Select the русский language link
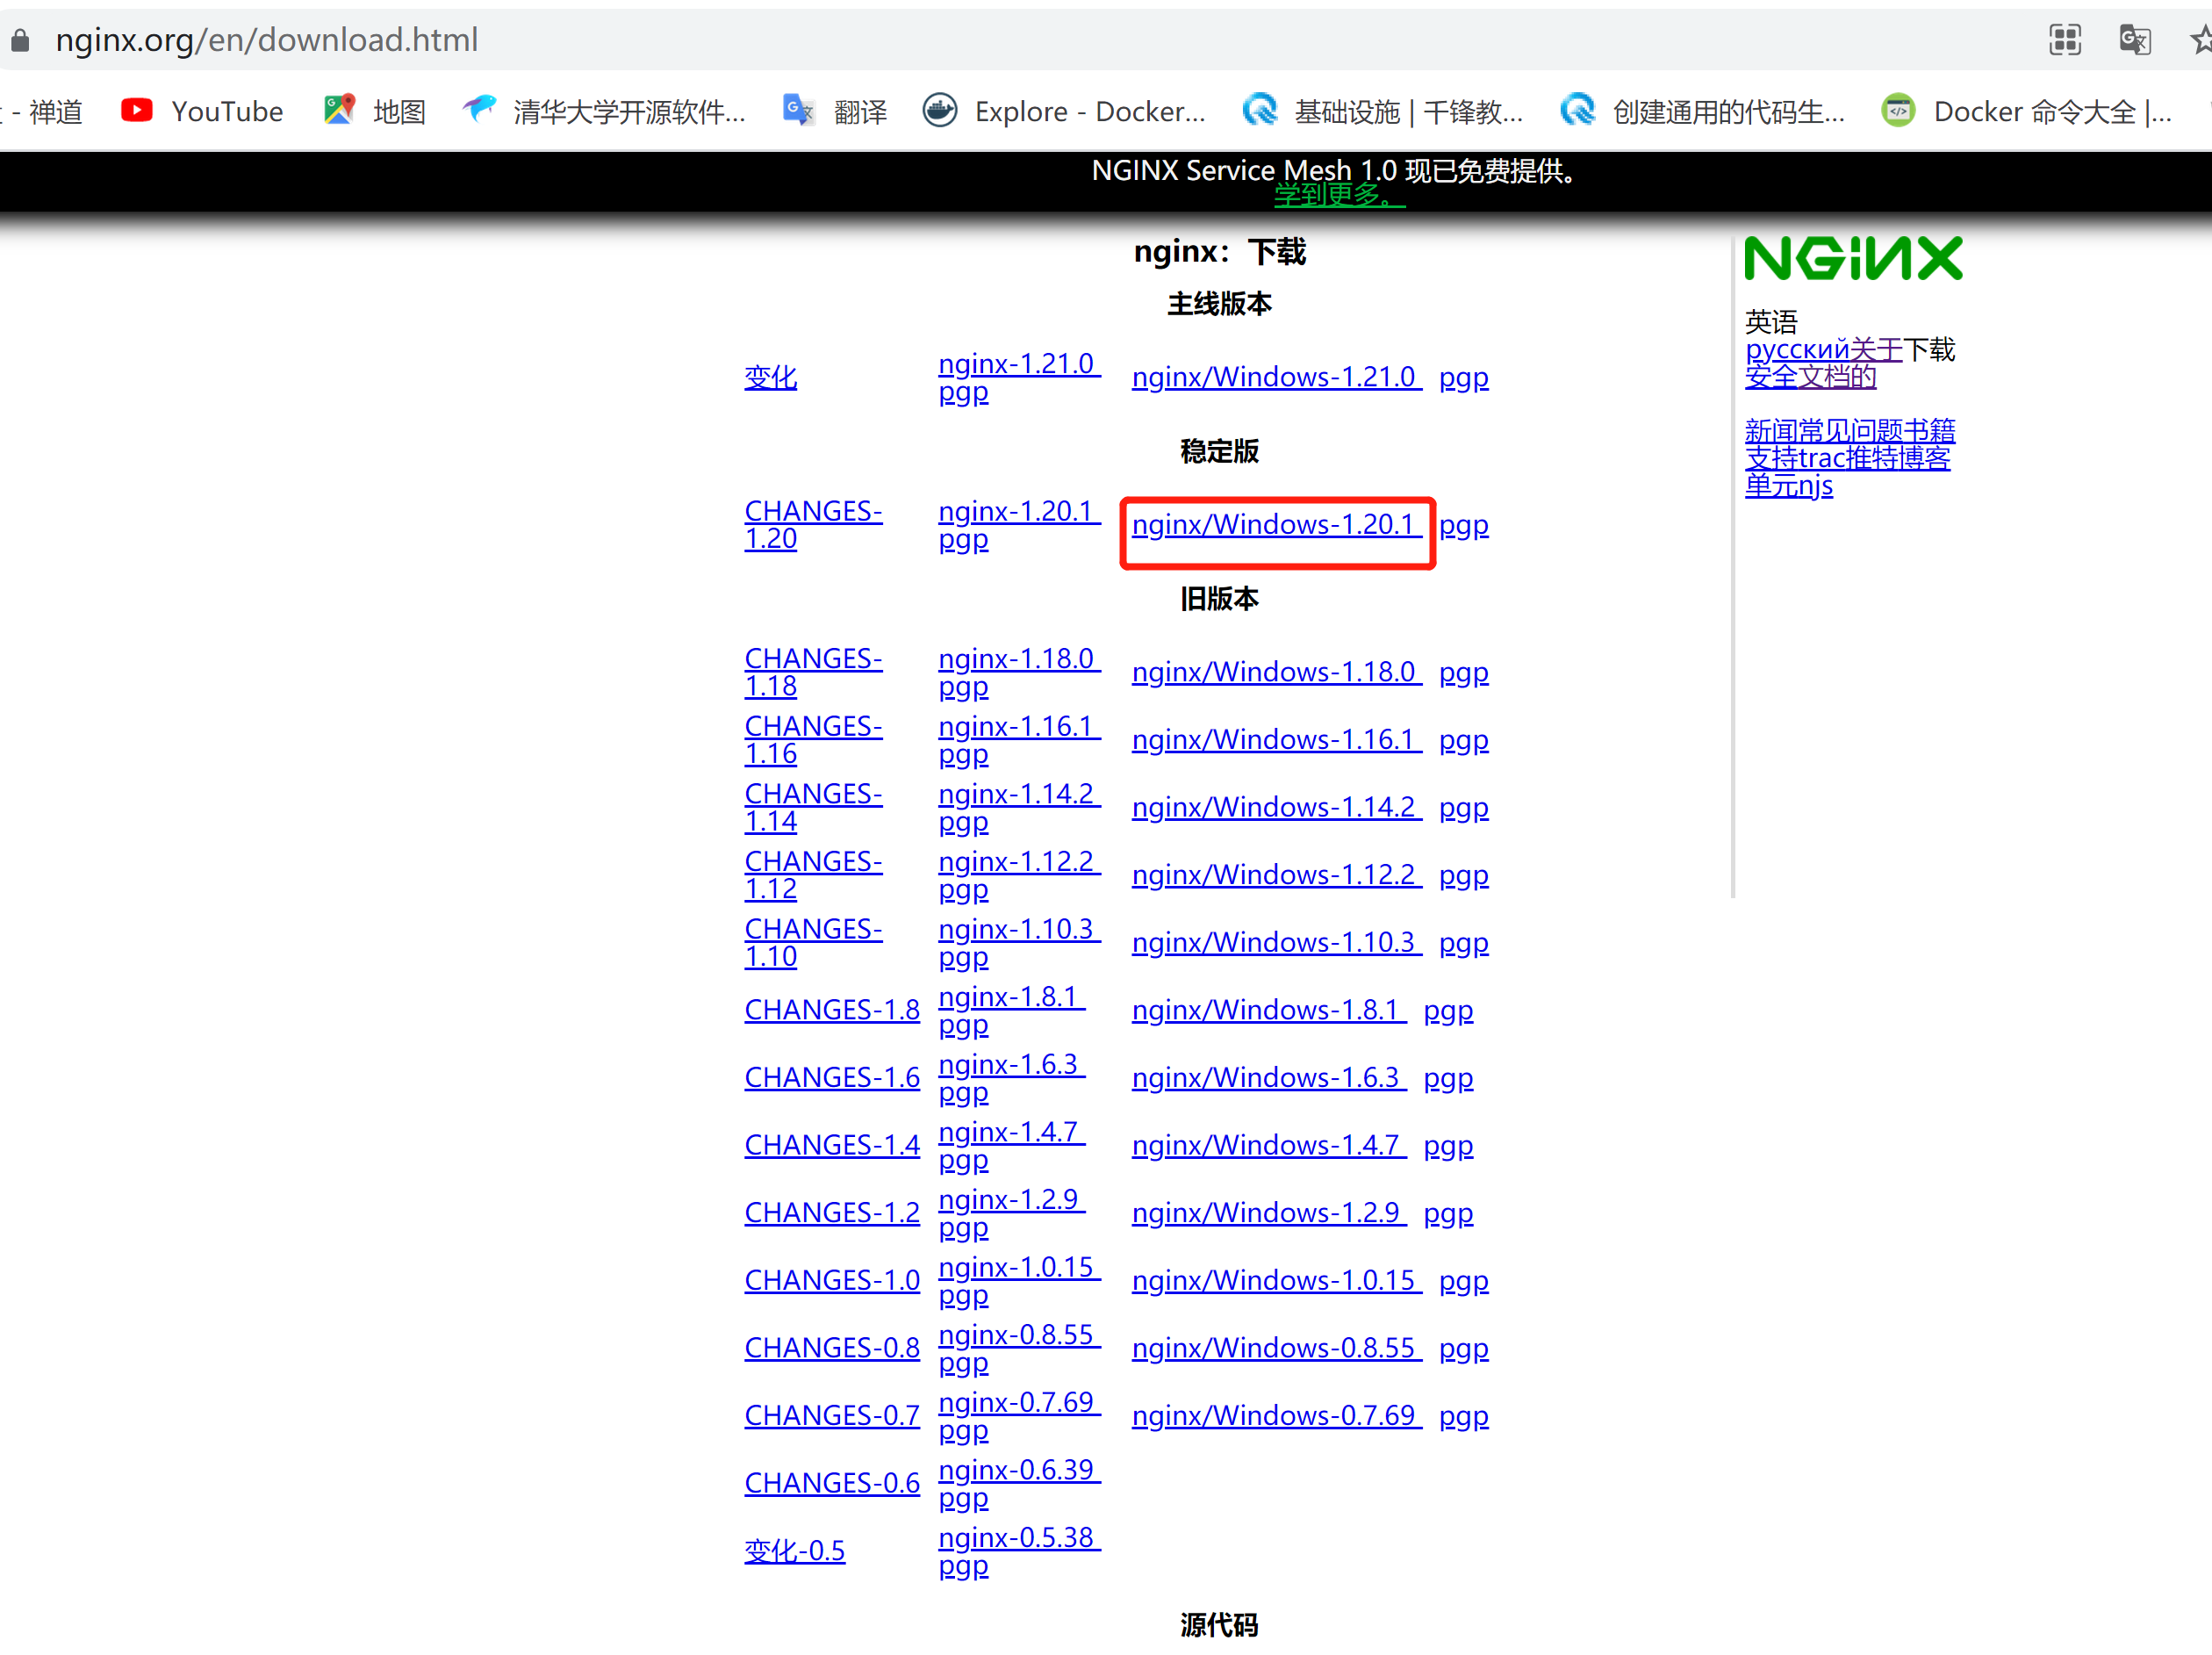2212x1655 pixels. click(x=1796, y=350)
